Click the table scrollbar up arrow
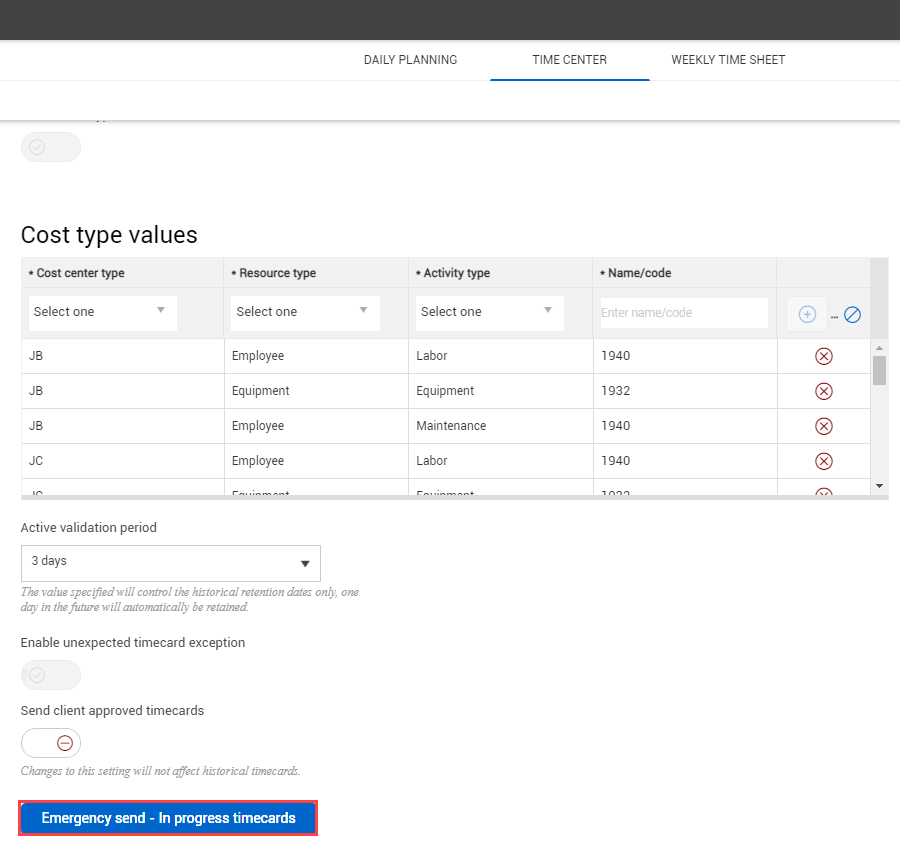This screenshot has width=900, height=865. tap(879, 348)
